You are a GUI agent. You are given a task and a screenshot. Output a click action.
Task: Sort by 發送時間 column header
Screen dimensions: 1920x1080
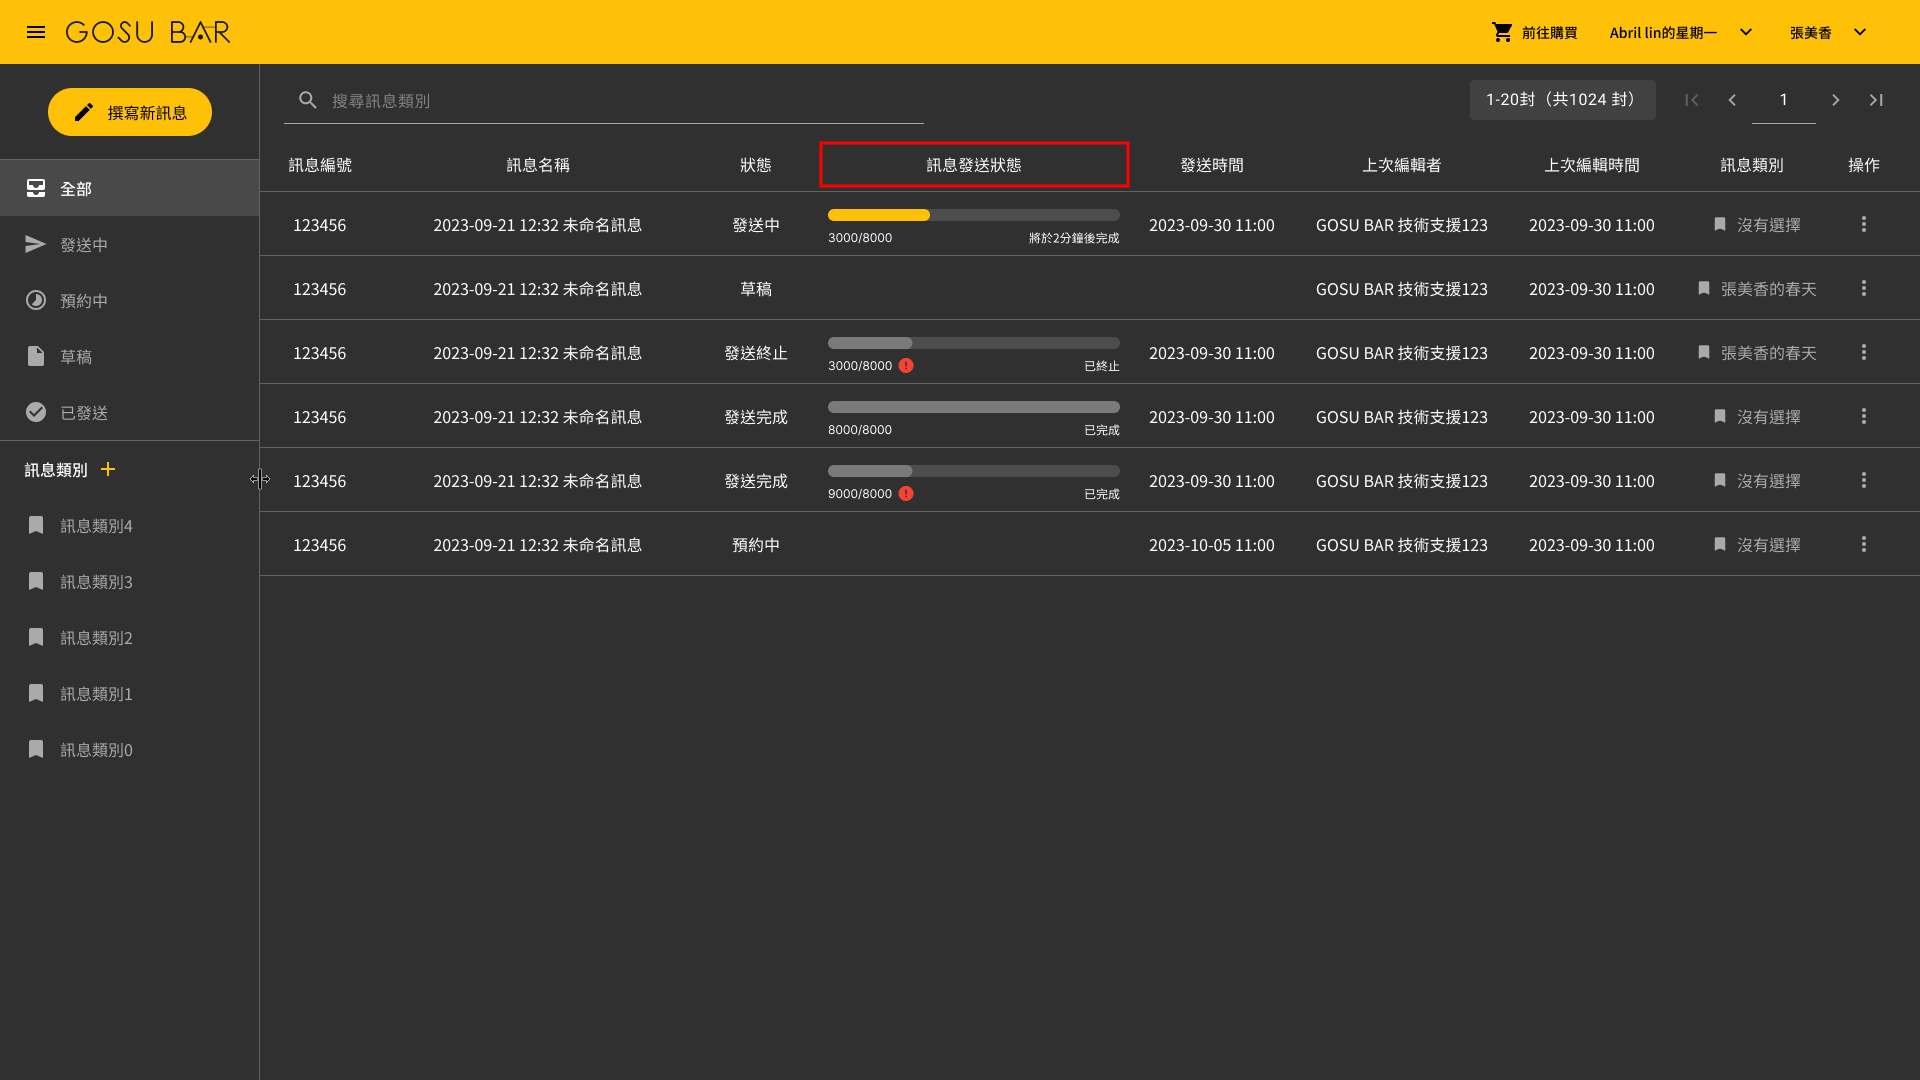1212,165
